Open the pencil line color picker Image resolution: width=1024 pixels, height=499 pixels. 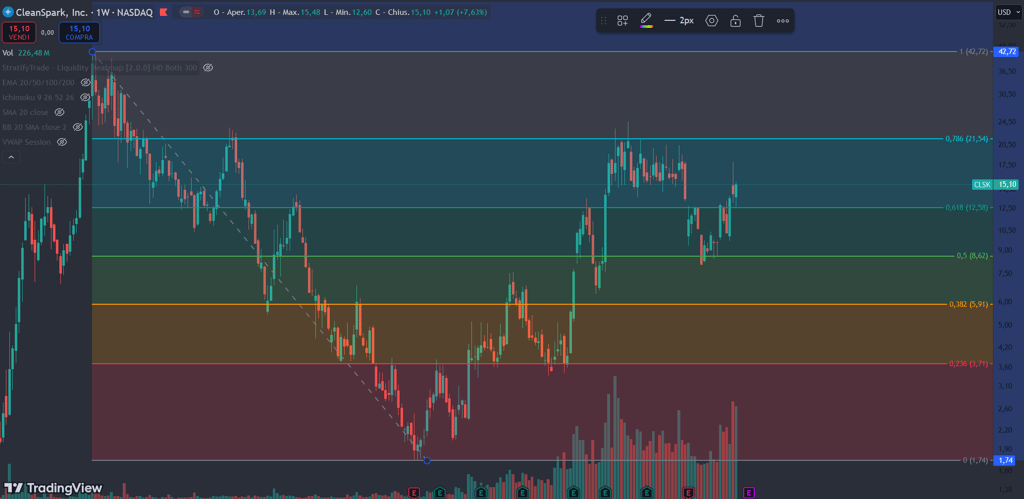[x=647, y=20]
